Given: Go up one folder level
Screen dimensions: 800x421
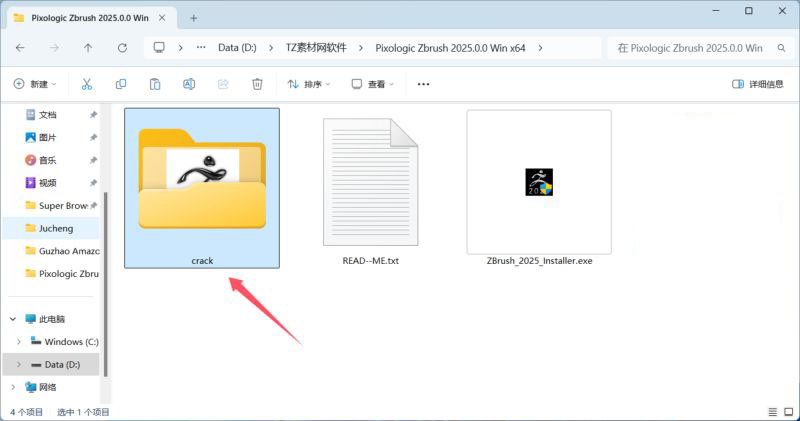Looking at the screenshot, I should click(88, 48).
